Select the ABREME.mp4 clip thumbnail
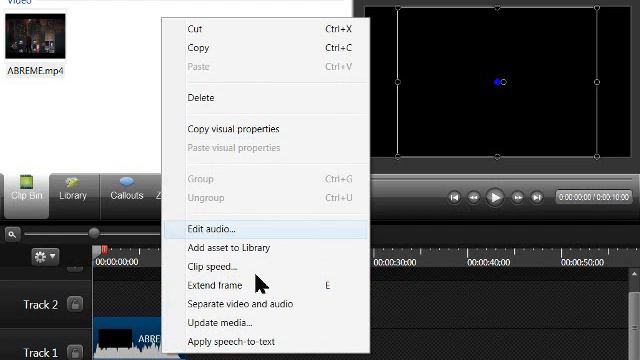 pyautogui.click(x=36, y=36)
